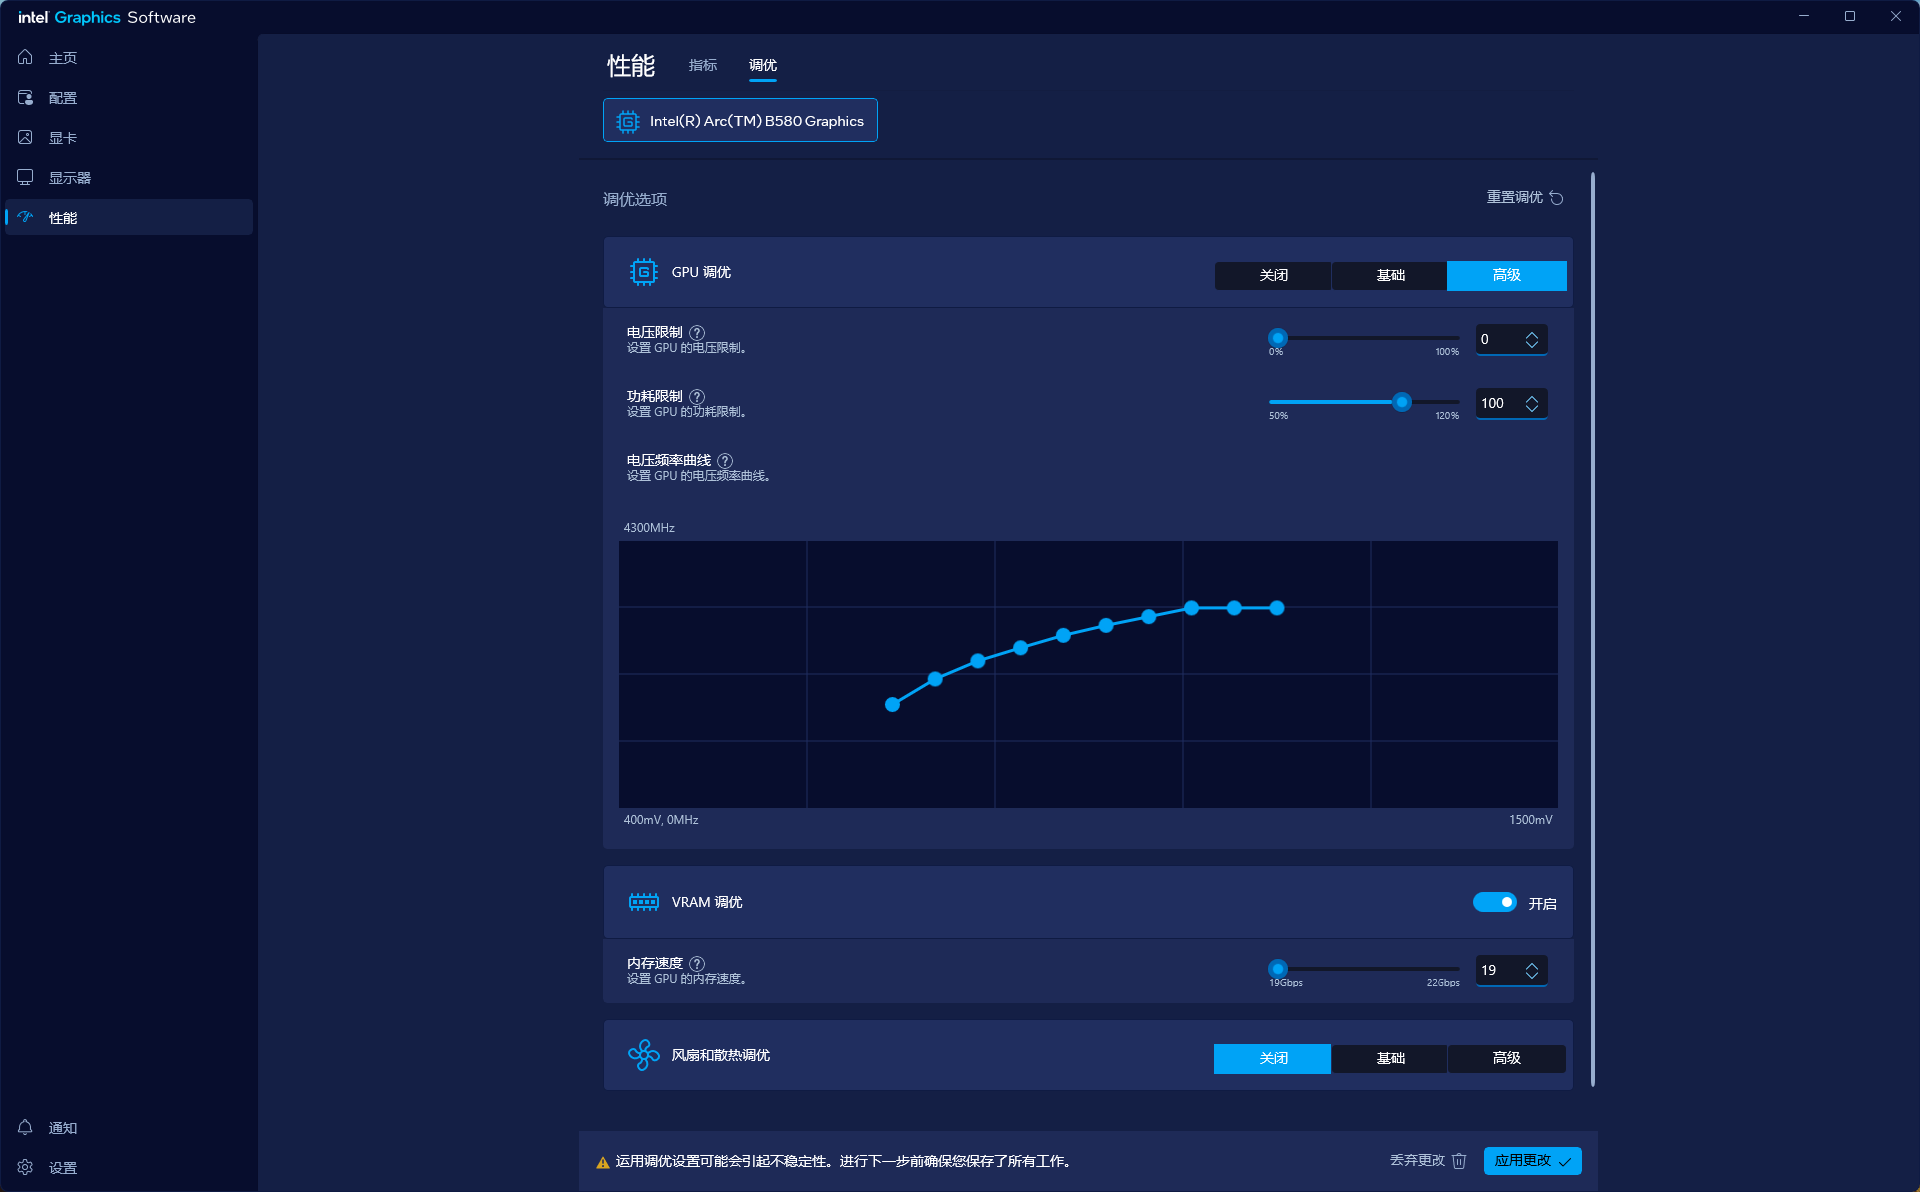
Task: Click stepper arrows on 电压限制 value box
Action: pyautogui.click(x=1532, y=340)
